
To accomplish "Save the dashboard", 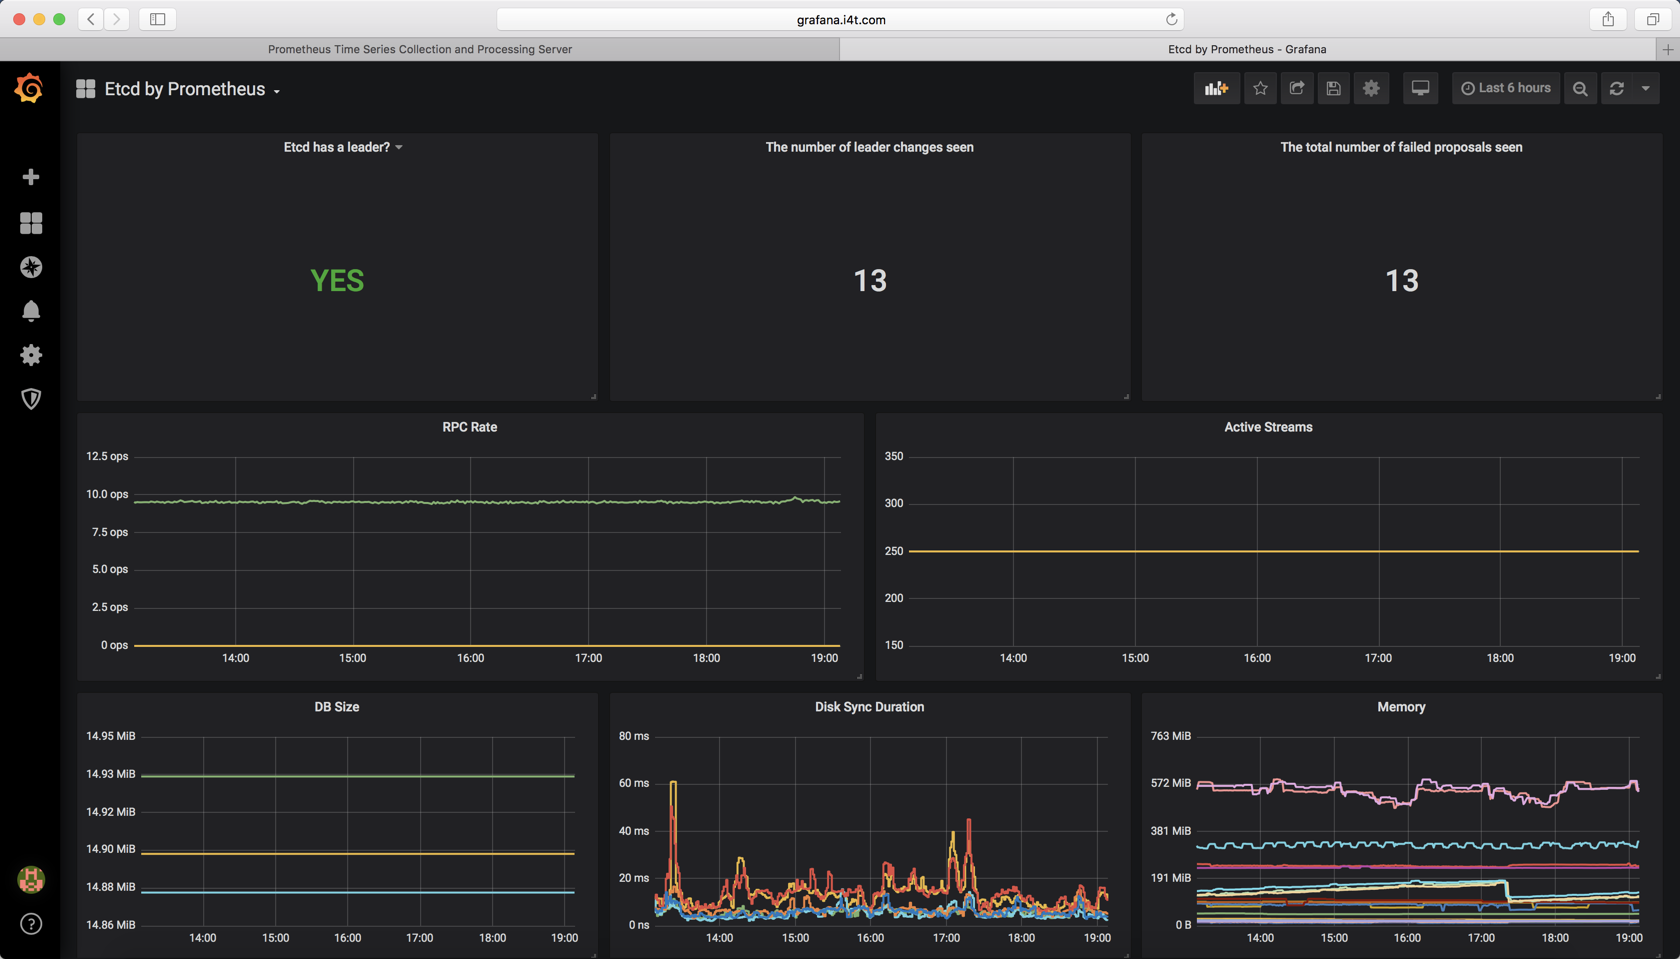I will [1334, 88].
